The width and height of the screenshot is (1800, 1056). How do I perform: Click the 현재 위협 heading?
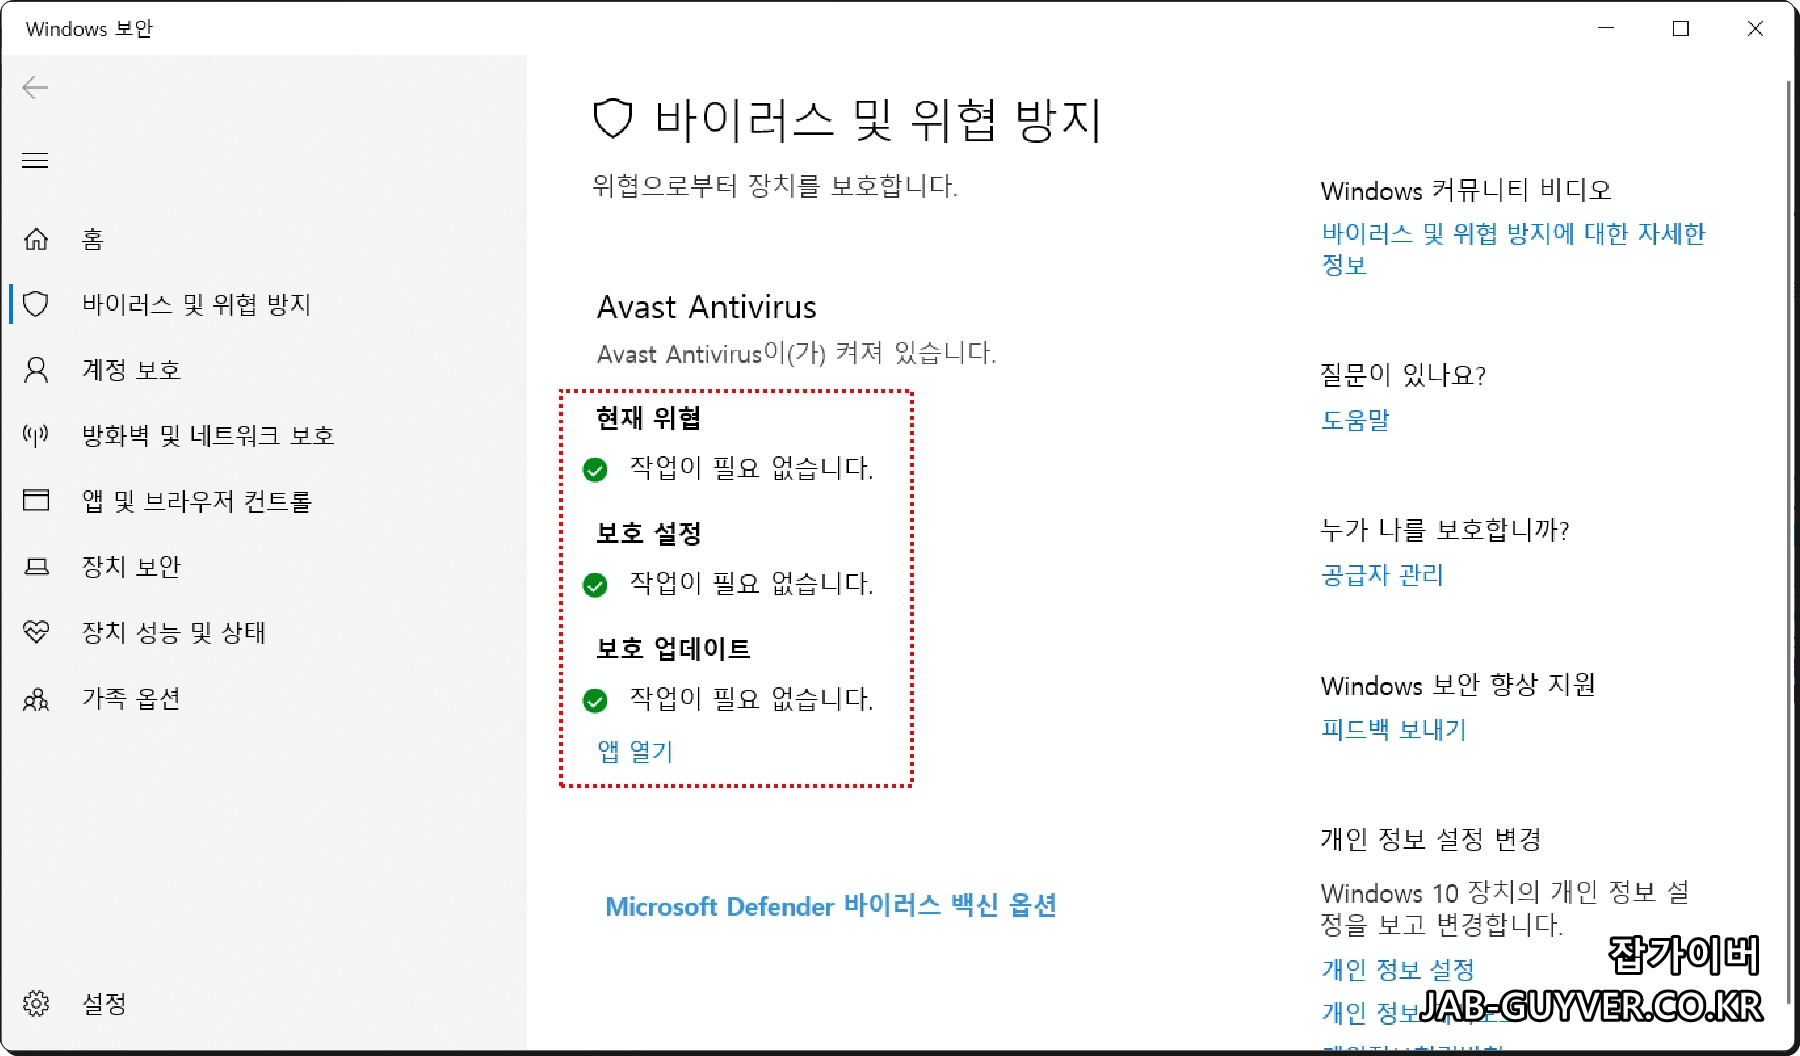coord(648,418)
